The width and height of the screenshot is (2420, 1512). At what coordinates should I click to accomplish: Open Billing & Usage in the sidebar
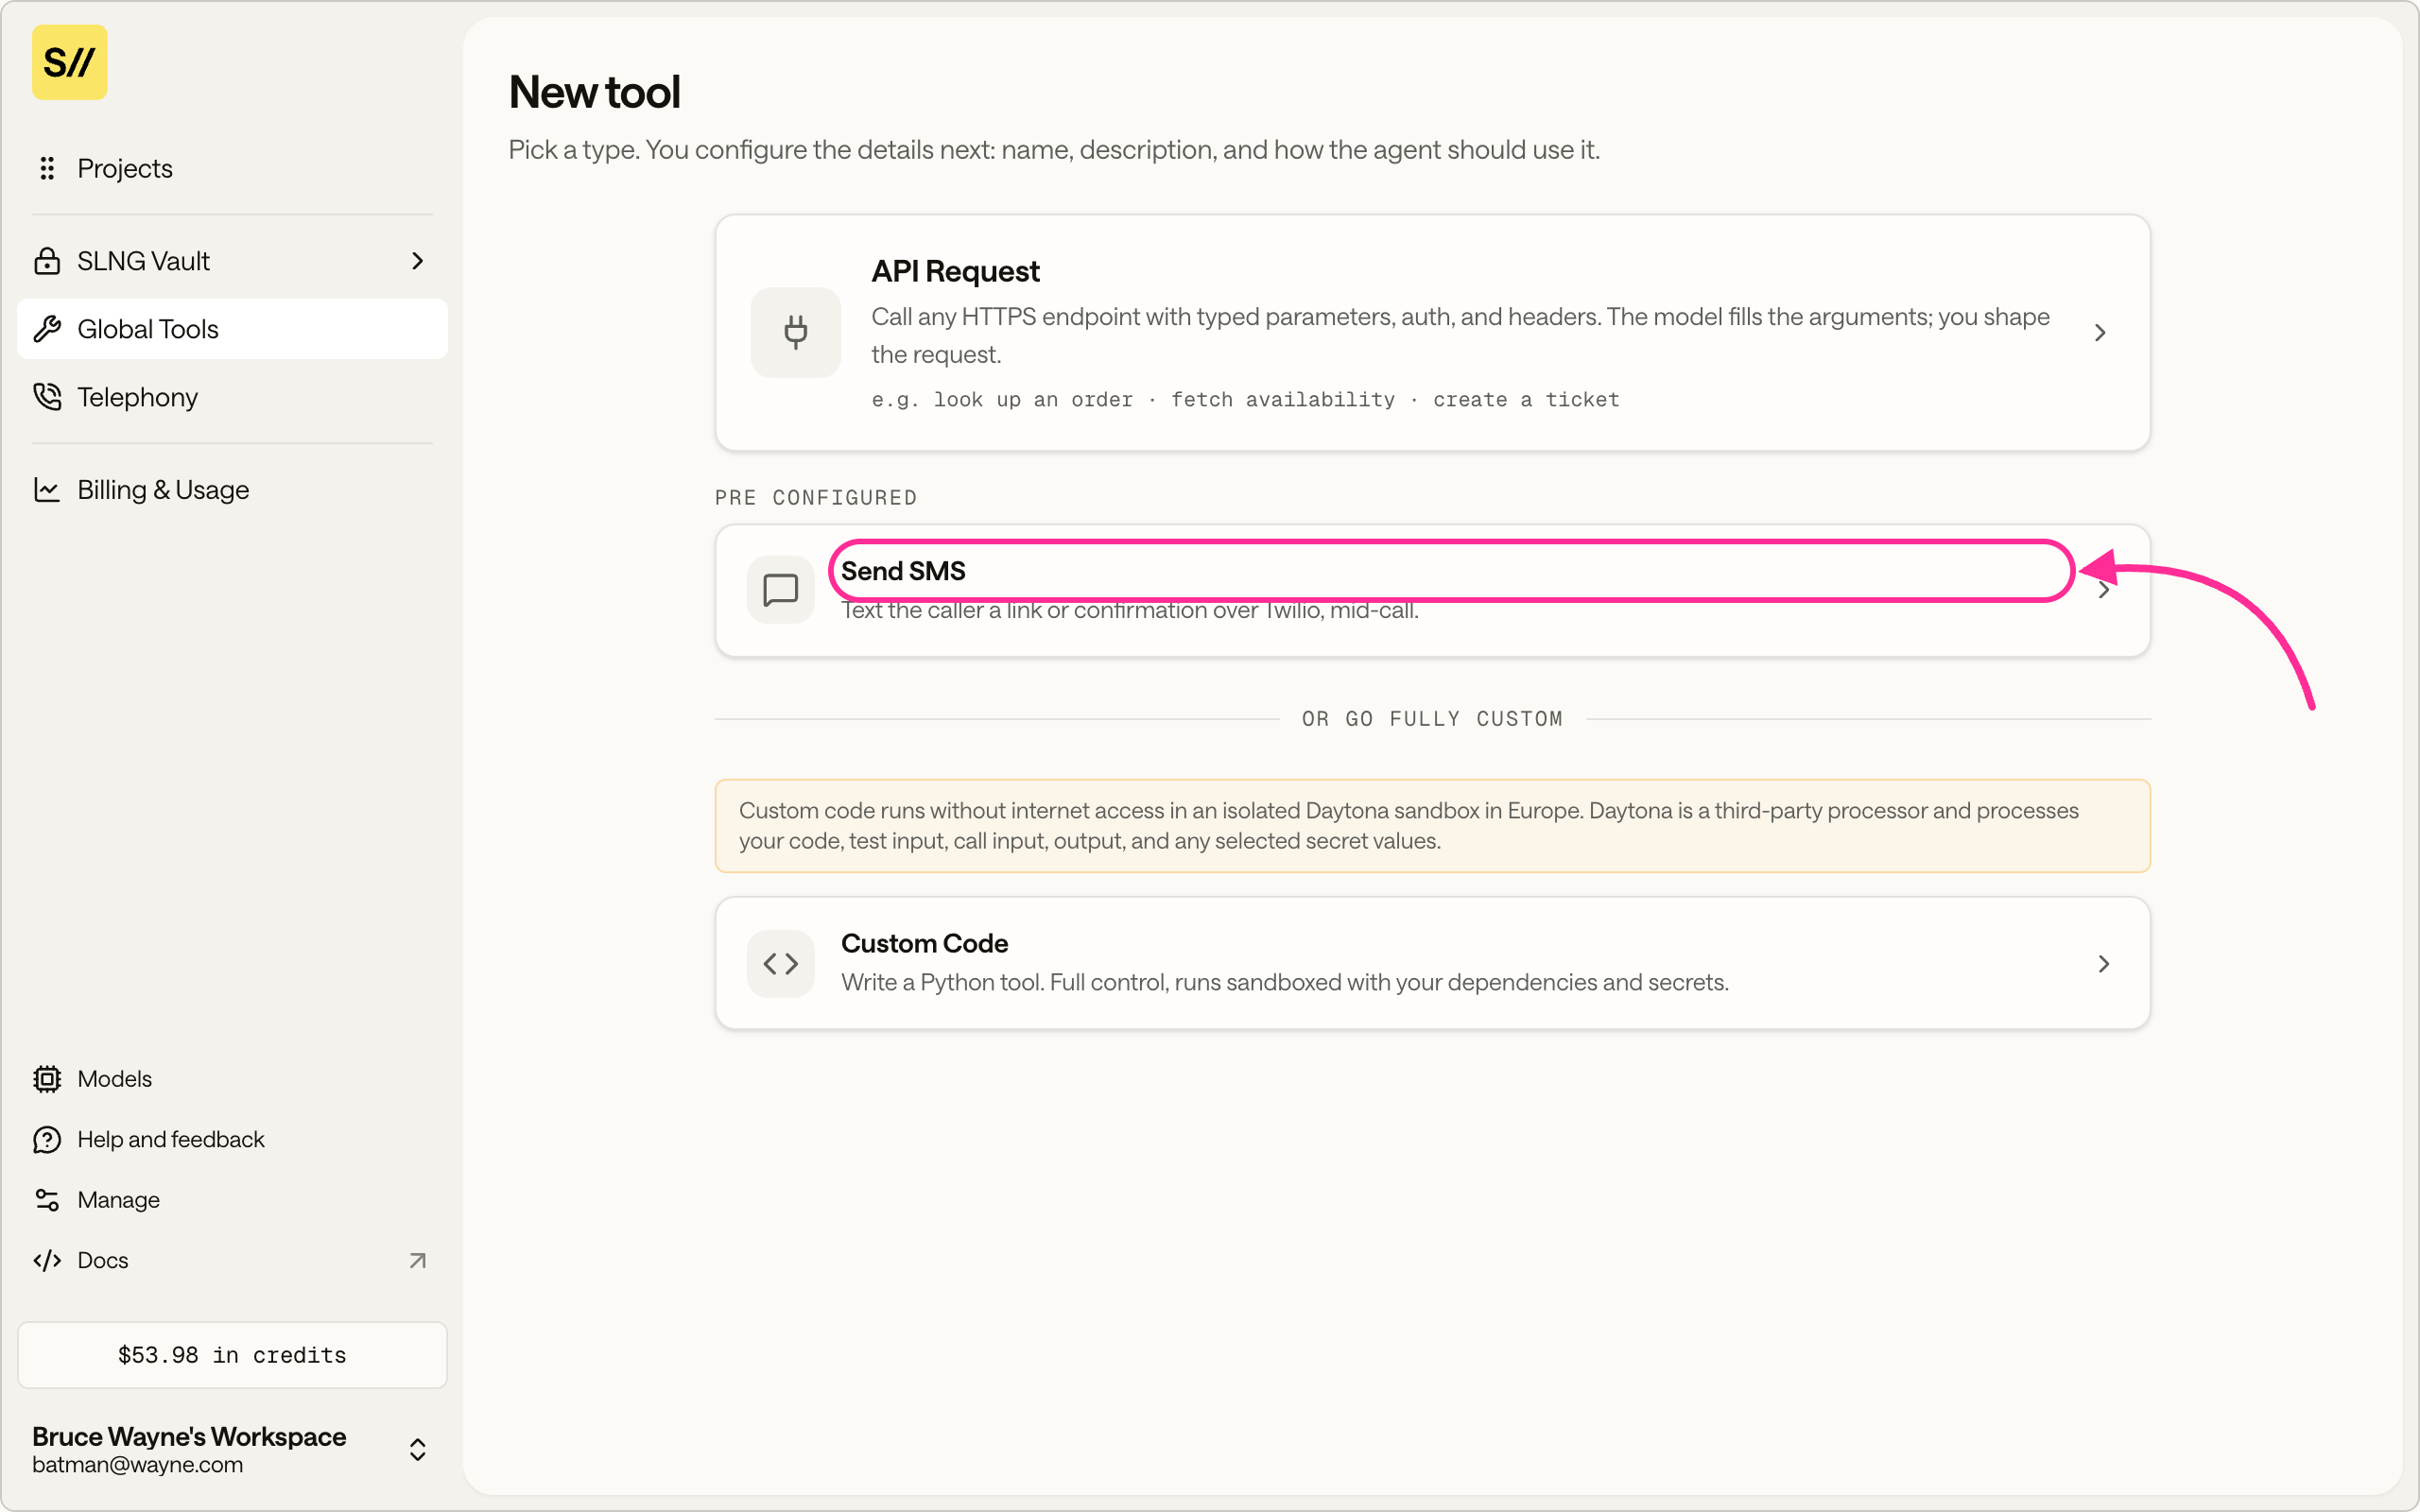232,490
